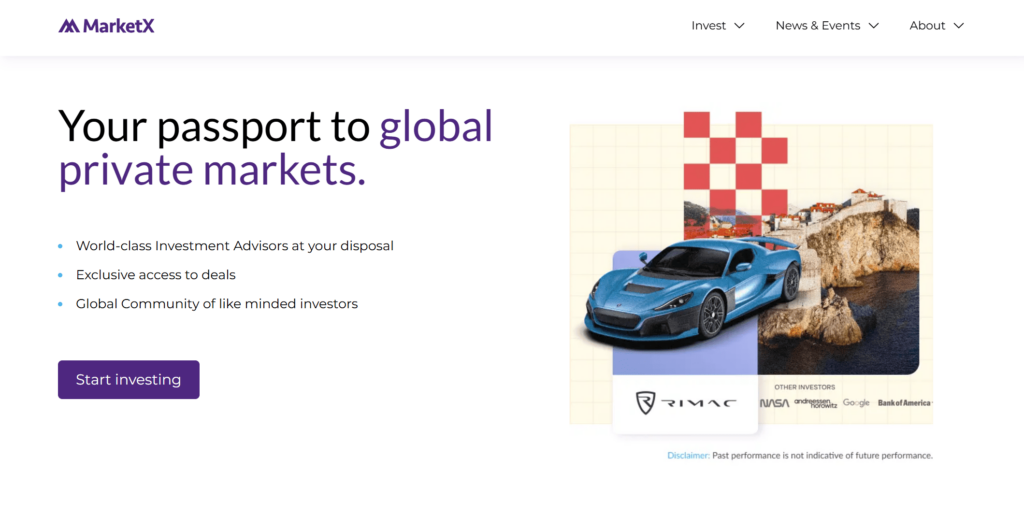
Task: Click the Bank of America logo
Action: pos(904,403)
